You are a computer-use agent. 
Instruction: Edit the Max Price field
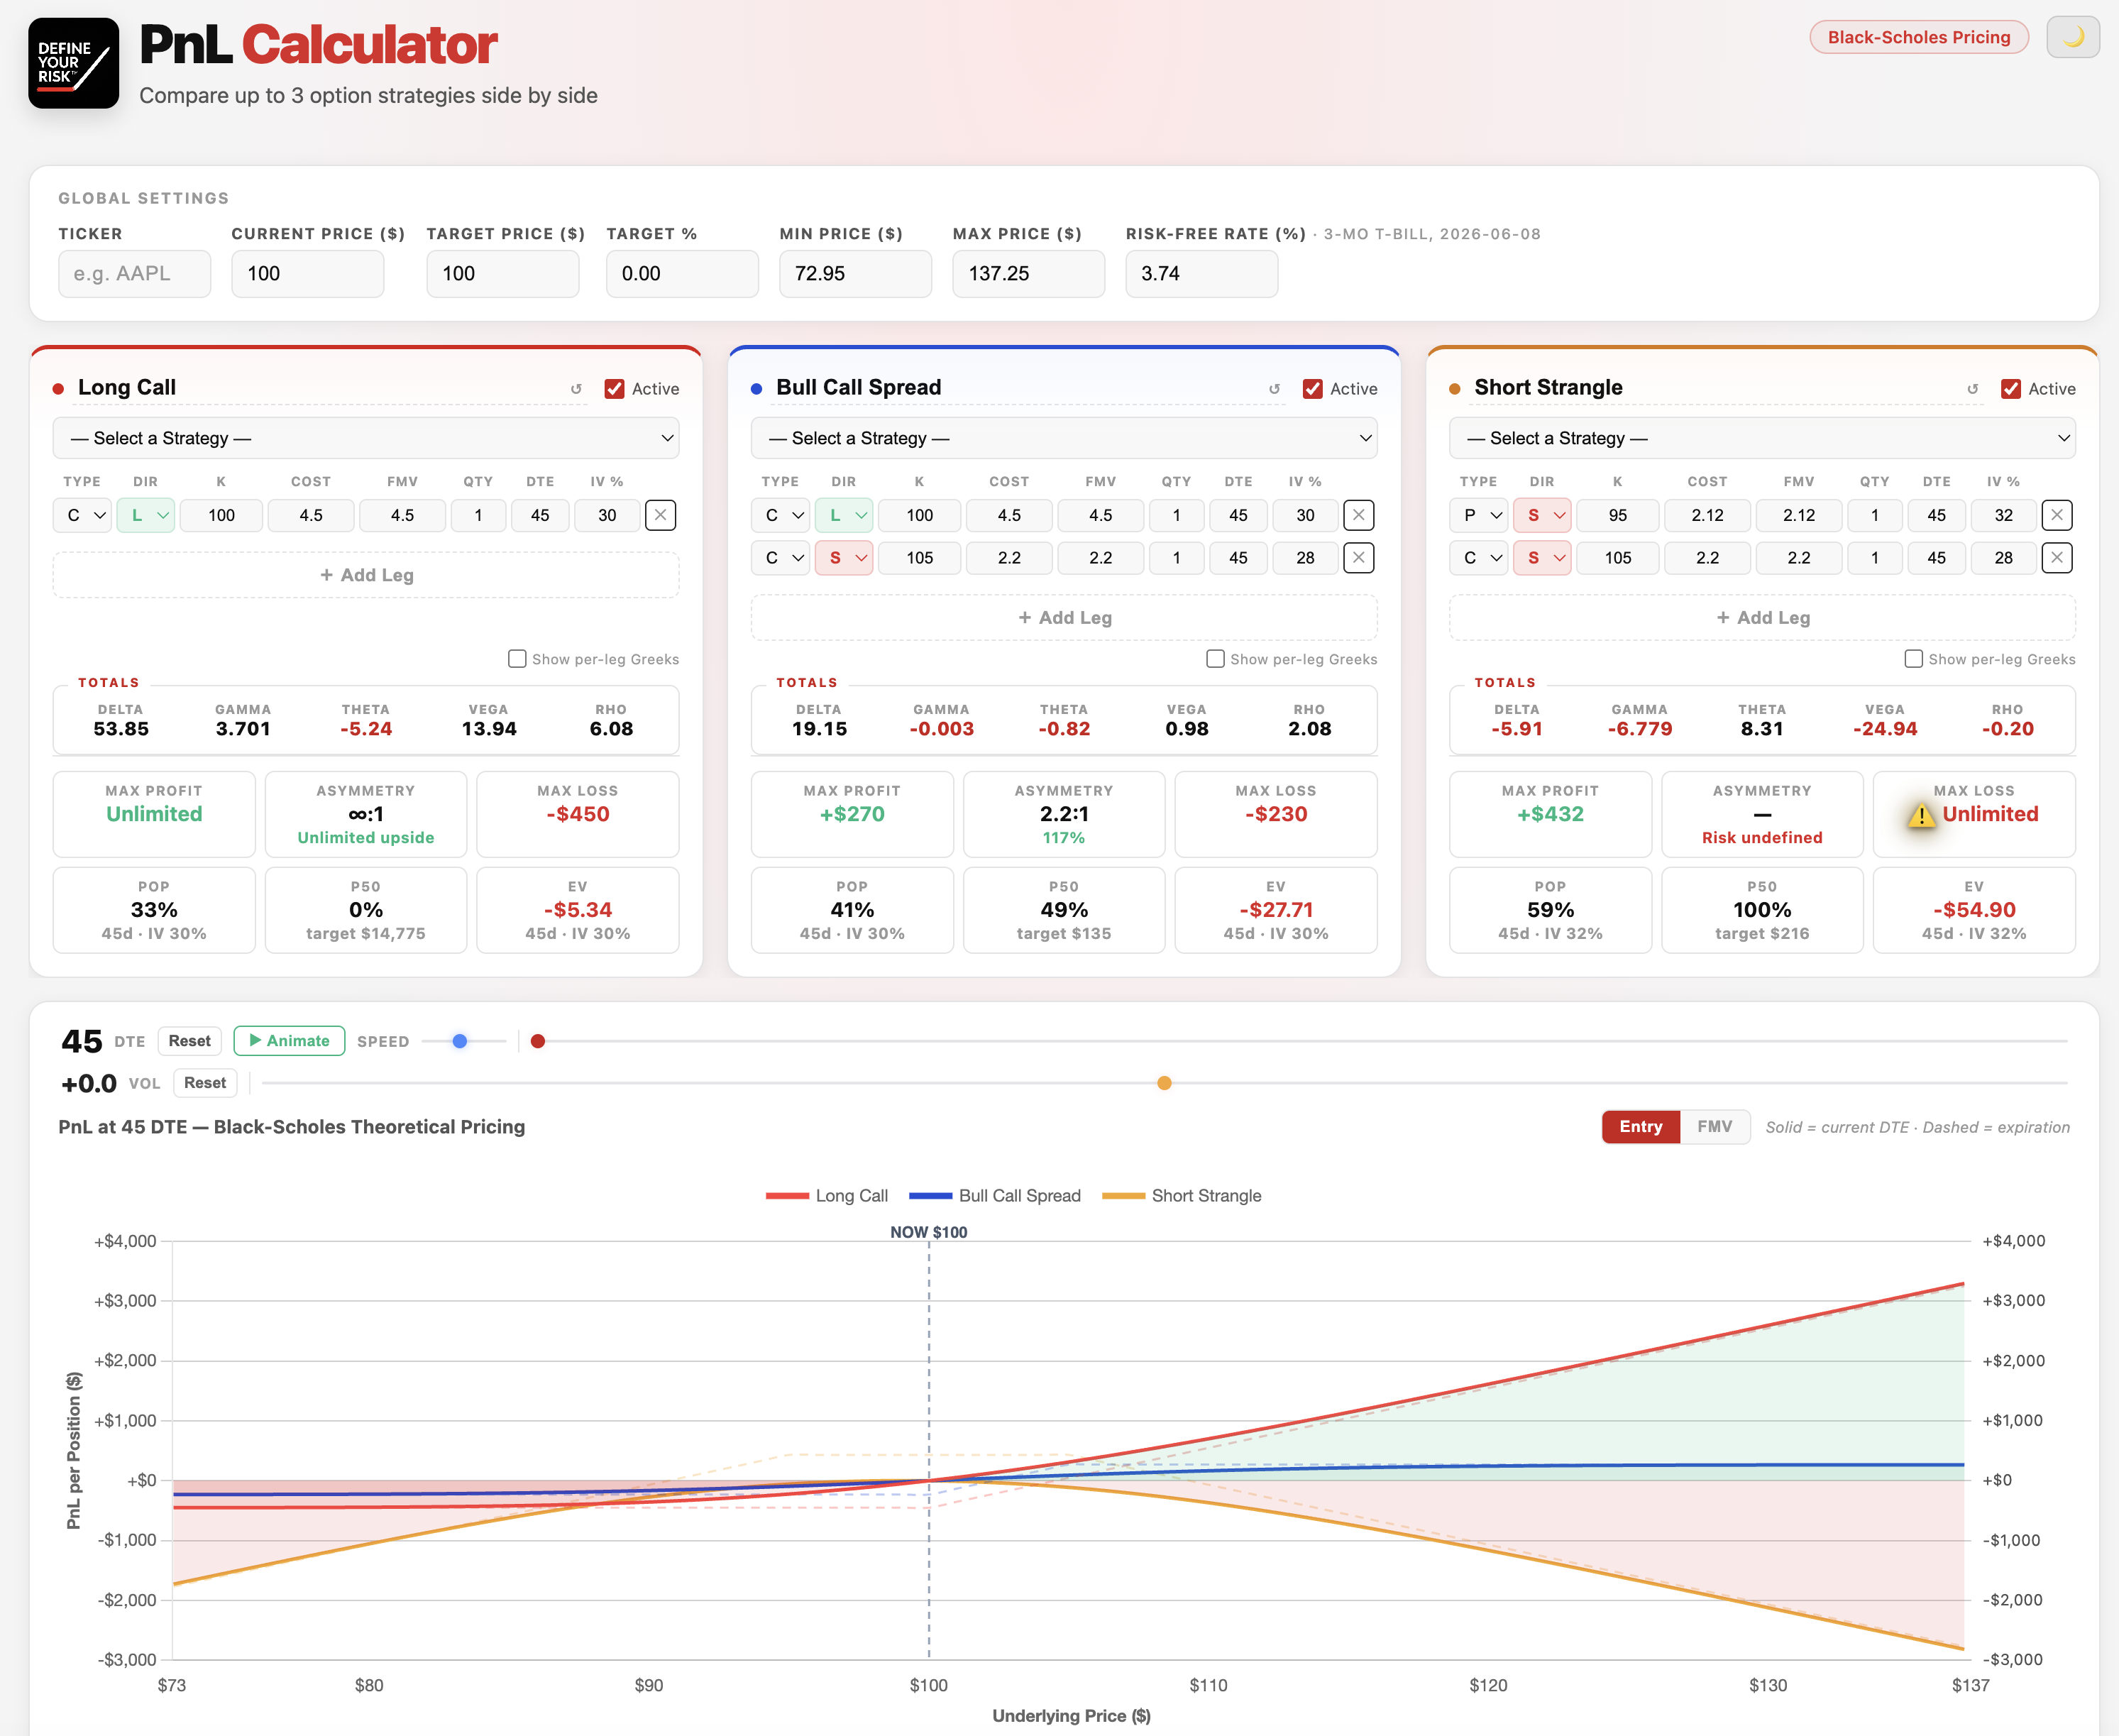tap(1028, 274)
